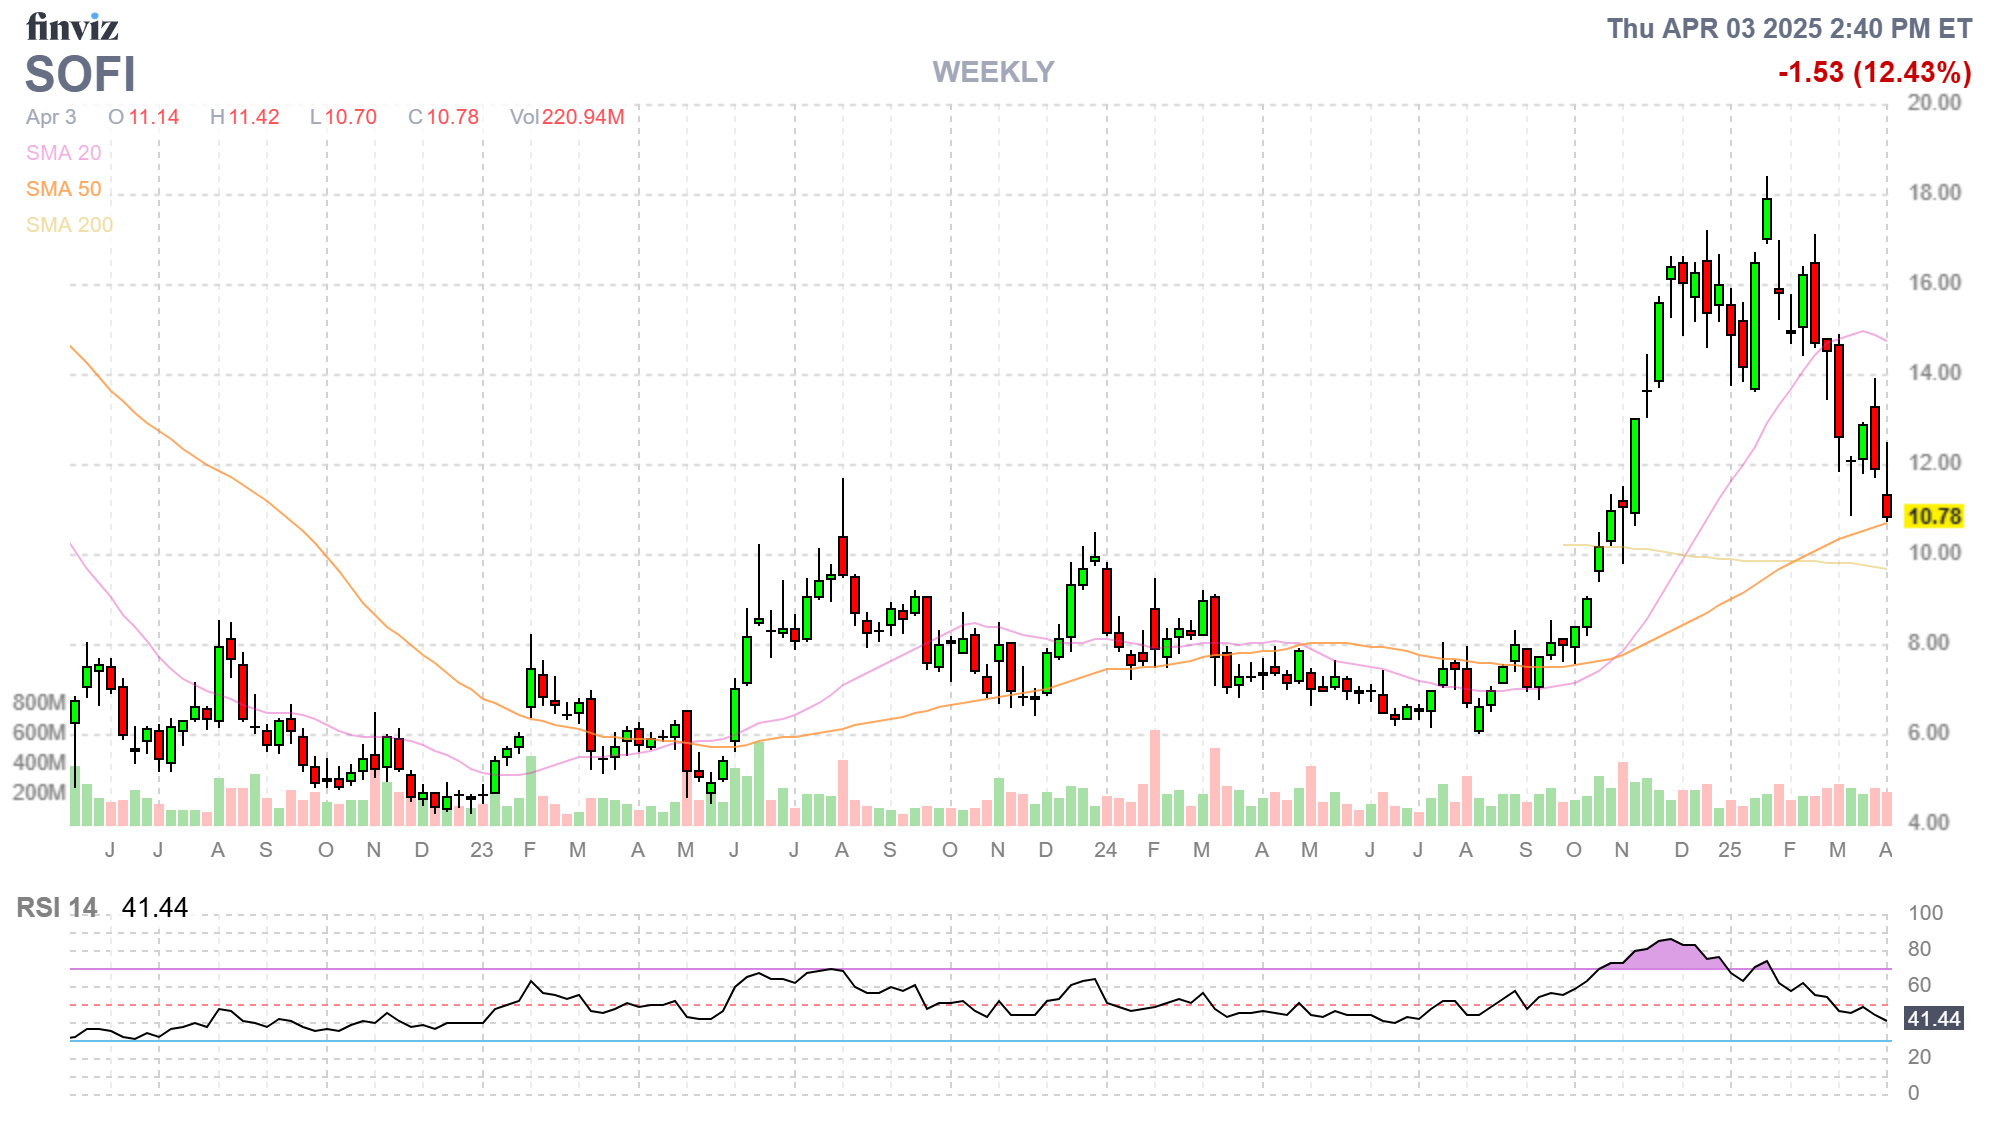Click the tallest green candle near 18.00
This screenshot has height=1124, width=1998.
pyautogui.click(x=1767, y=218)
